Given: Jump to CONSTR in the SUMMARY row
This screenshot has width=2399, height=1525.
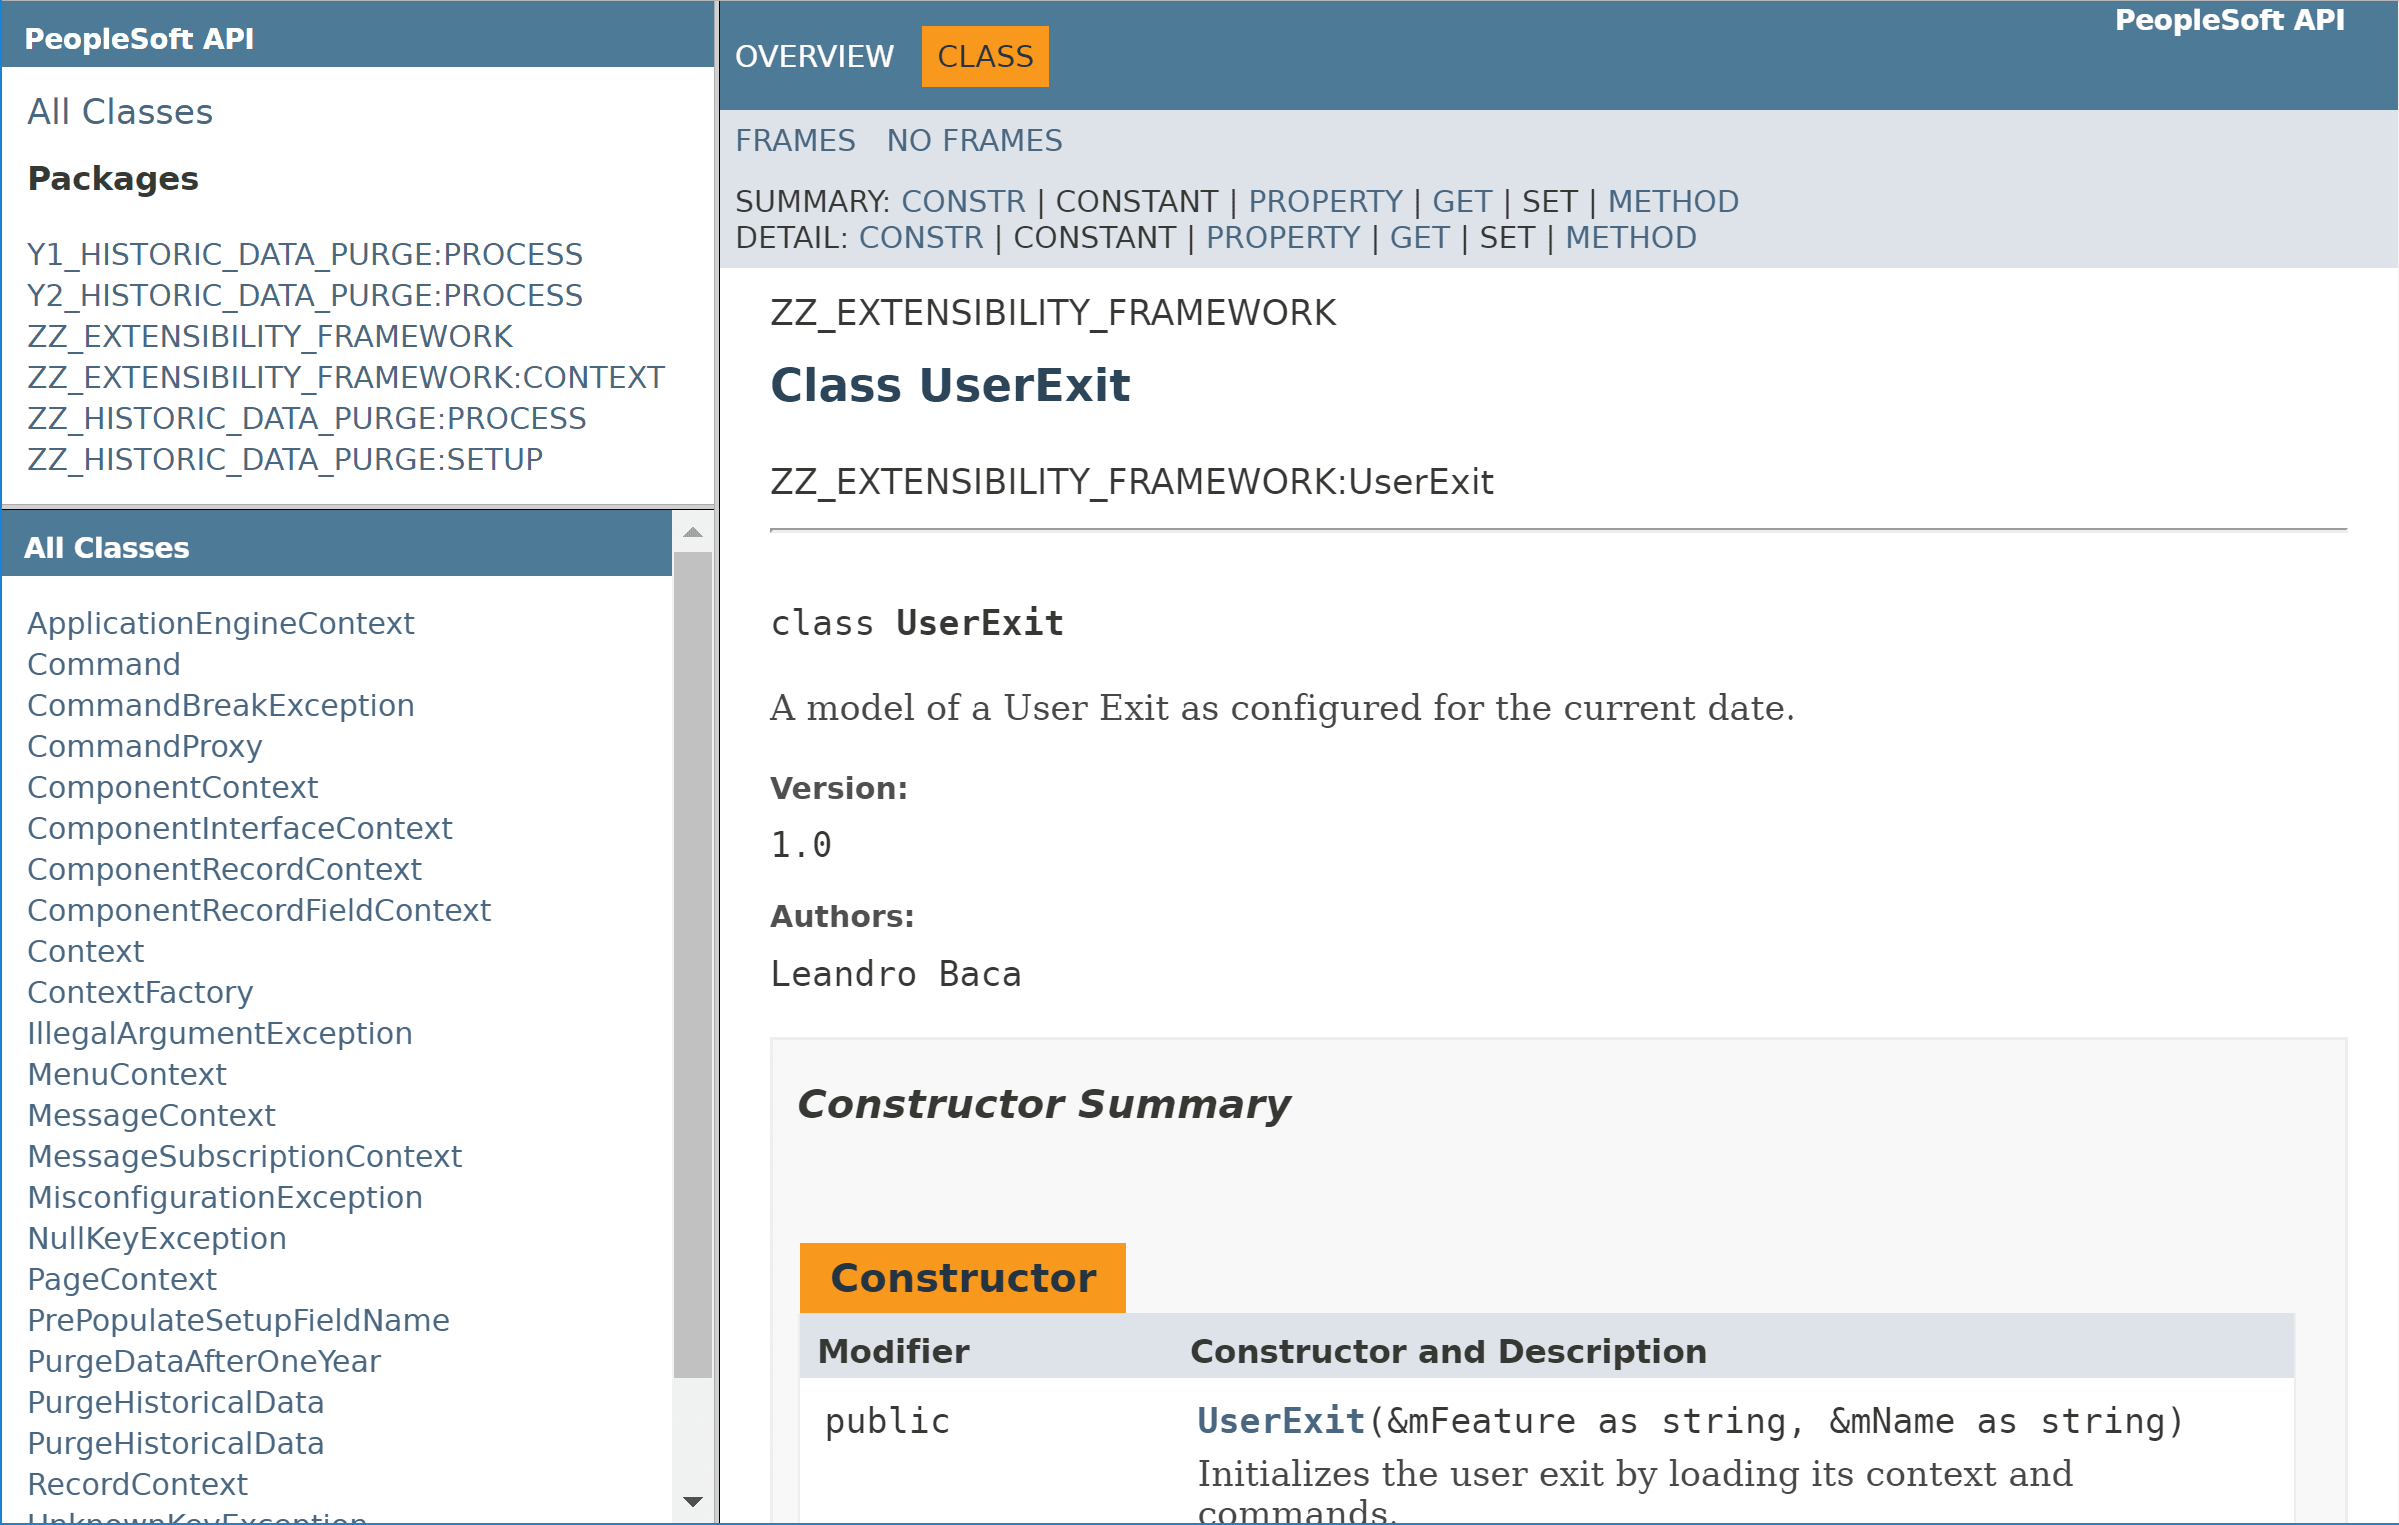Looking at the screenshot, I should [963, 202].
